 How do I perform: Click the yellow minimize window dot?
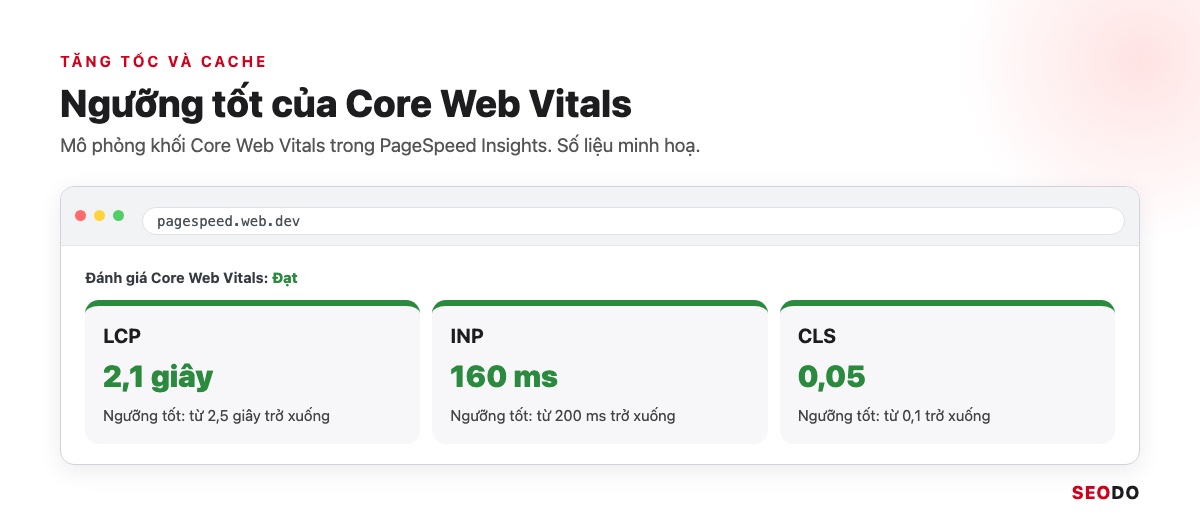click(100, 216)
